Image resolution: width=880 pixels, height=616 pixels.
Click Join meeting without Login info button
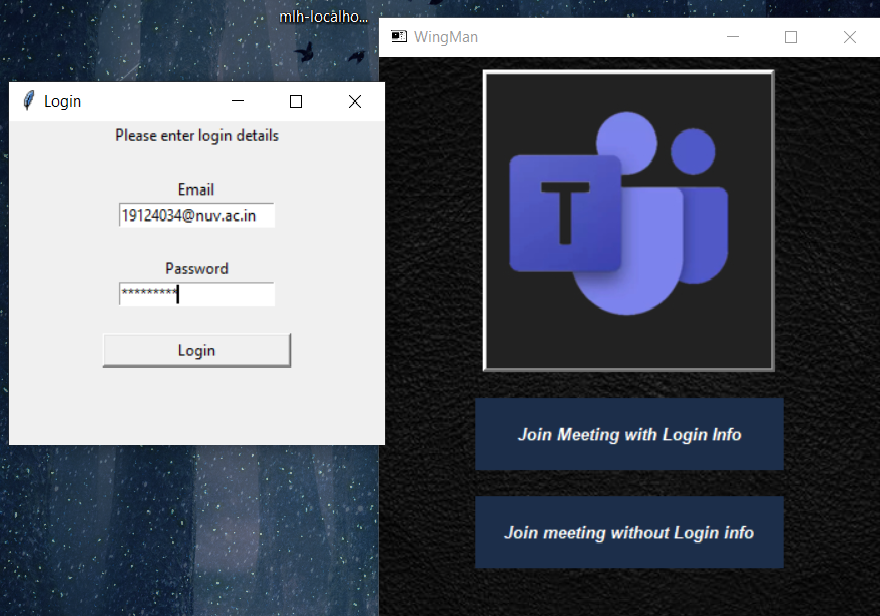coord(629,532)
